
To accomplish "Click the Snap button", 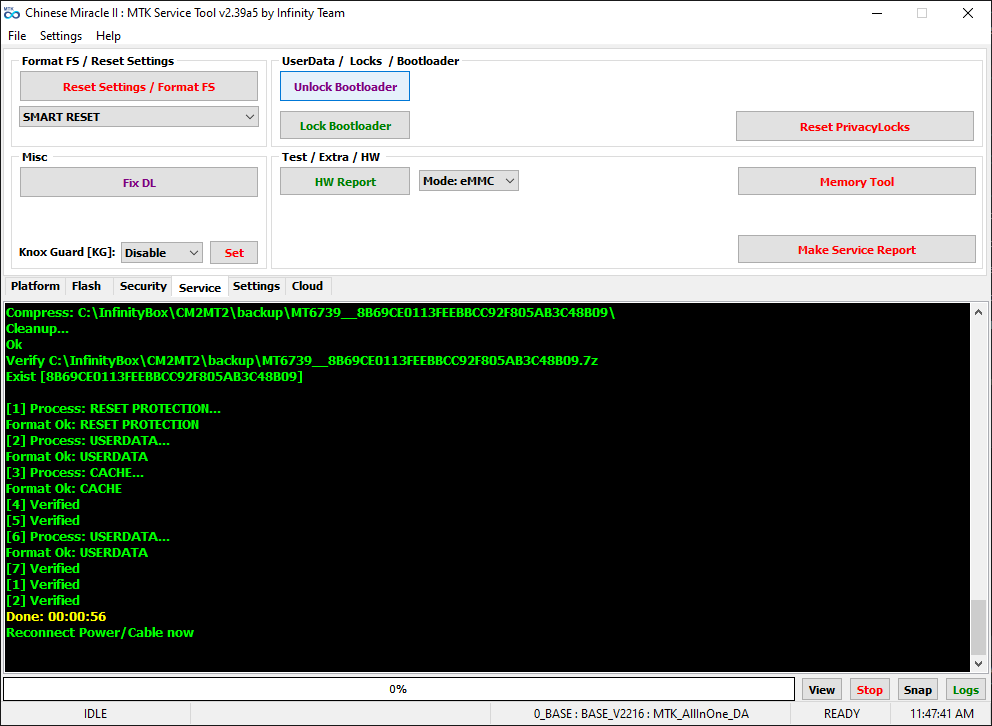I will pyautogui.click(x=917, y=690).
